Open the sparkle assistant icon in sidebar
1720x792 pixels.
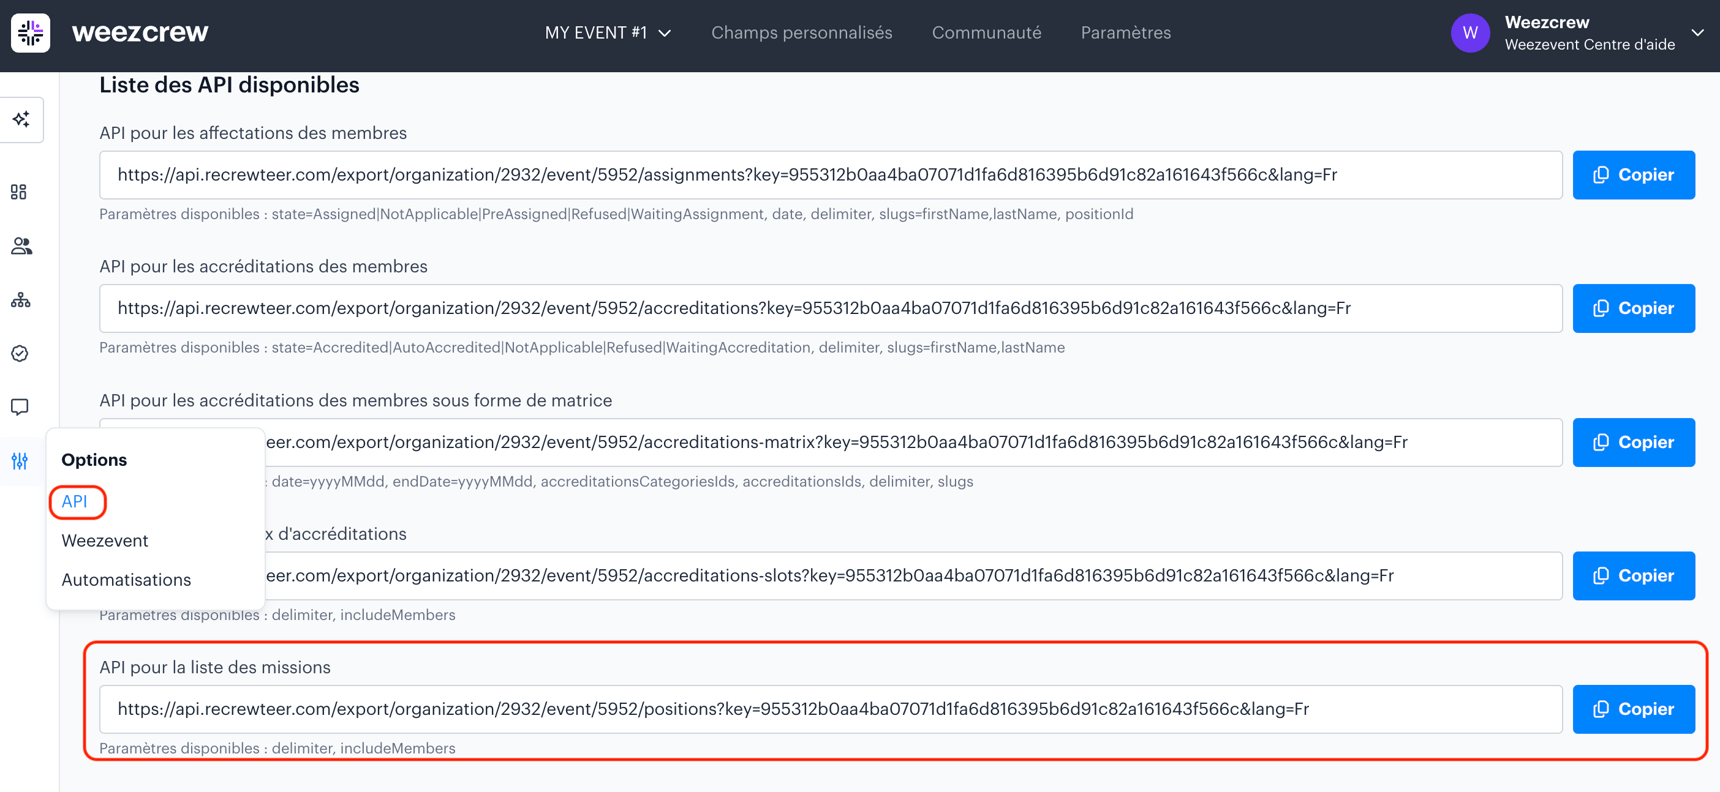21,120
